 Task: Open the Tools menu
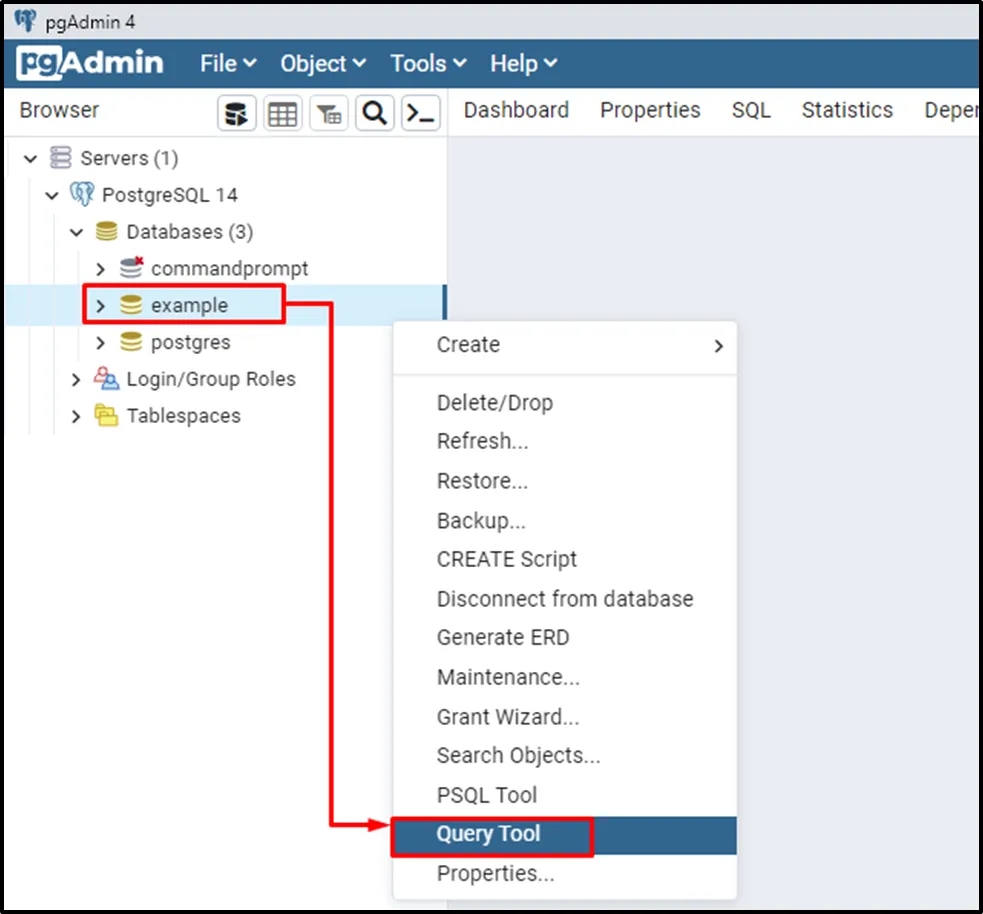[x=428, y=63]
